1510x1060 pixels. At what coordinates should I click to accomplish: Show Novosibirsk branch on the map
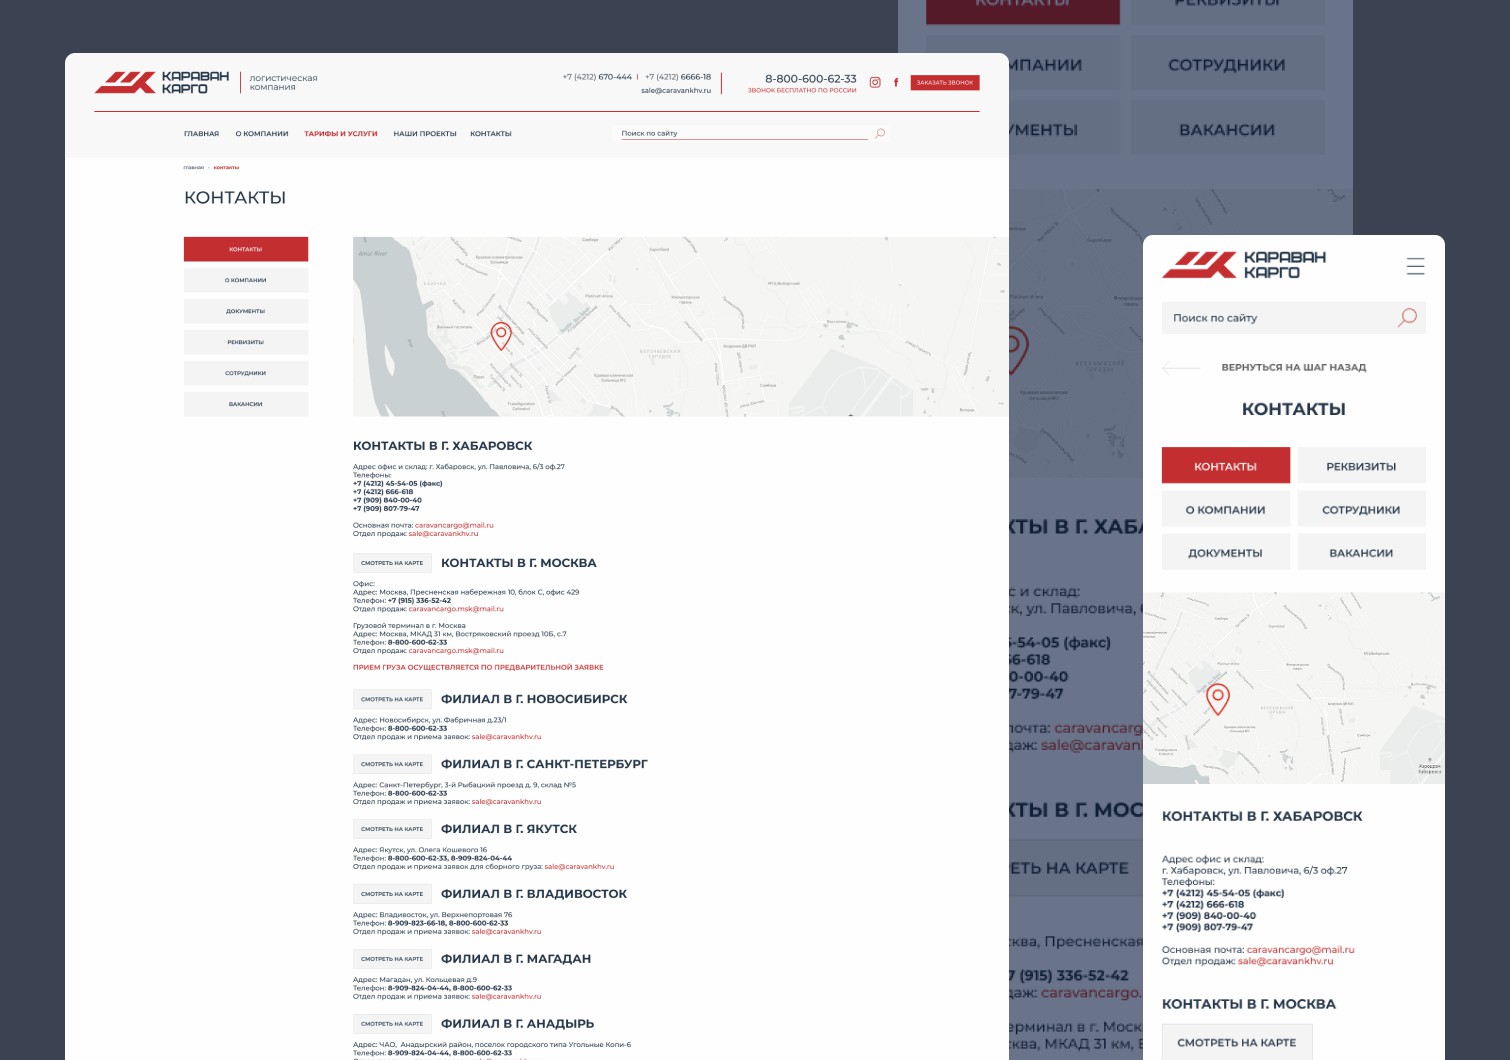(x=392, y=699)
